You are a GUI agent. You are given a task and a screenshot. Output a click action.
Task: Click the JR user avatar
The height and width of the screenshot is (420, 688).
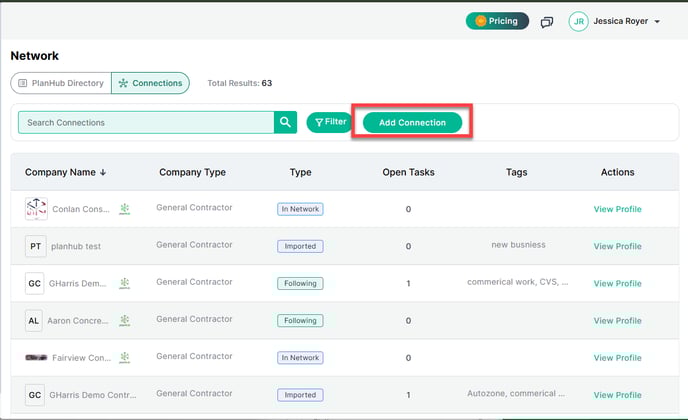578,21
